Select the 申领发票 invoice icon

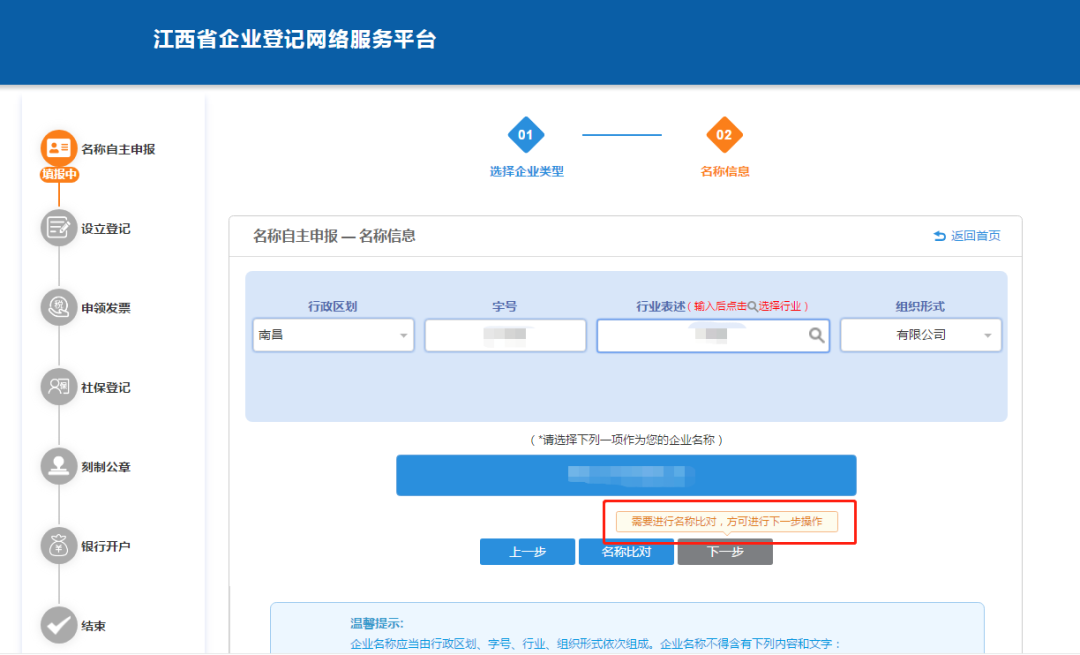(x=59, y=307)
